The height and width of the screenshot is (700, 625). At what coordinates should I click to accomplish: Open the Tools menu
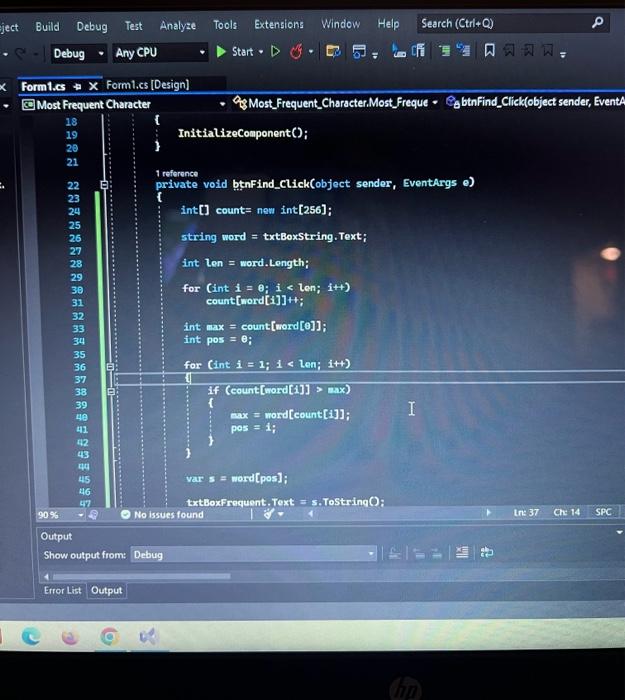(x=225, y=25)
